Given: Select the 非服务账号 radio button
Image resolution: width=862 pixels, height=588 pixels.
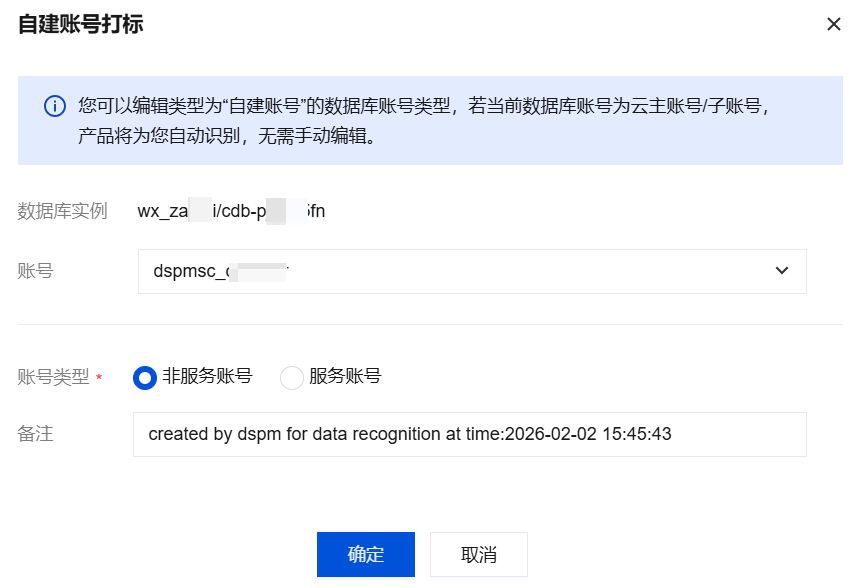Looking at the screenshot, I should [x=145, y=377].
